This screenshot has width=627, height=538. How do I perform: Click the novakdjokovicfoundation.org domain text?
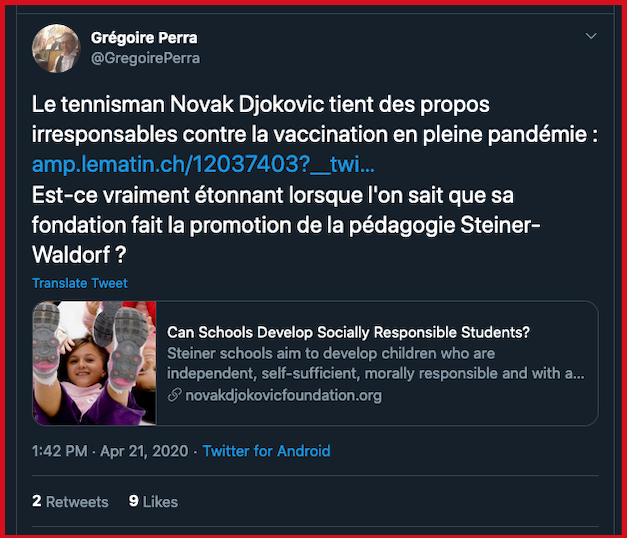(x=284, y=395)
